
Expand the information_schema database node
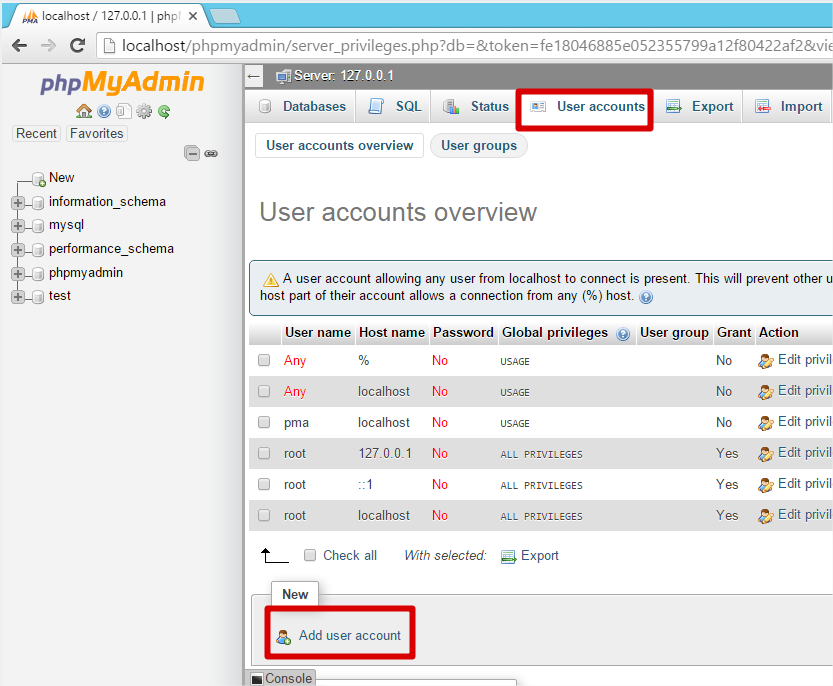18,202
